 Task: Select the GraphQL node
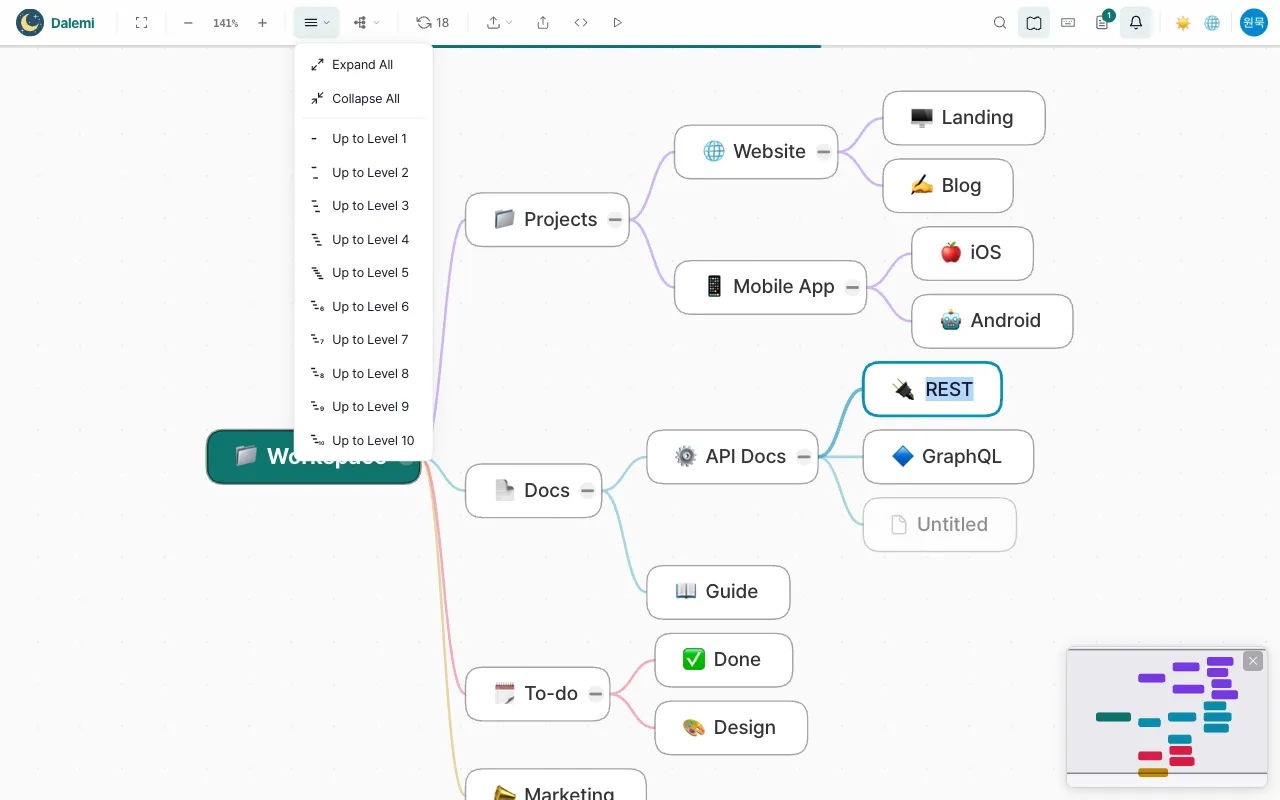948,457
